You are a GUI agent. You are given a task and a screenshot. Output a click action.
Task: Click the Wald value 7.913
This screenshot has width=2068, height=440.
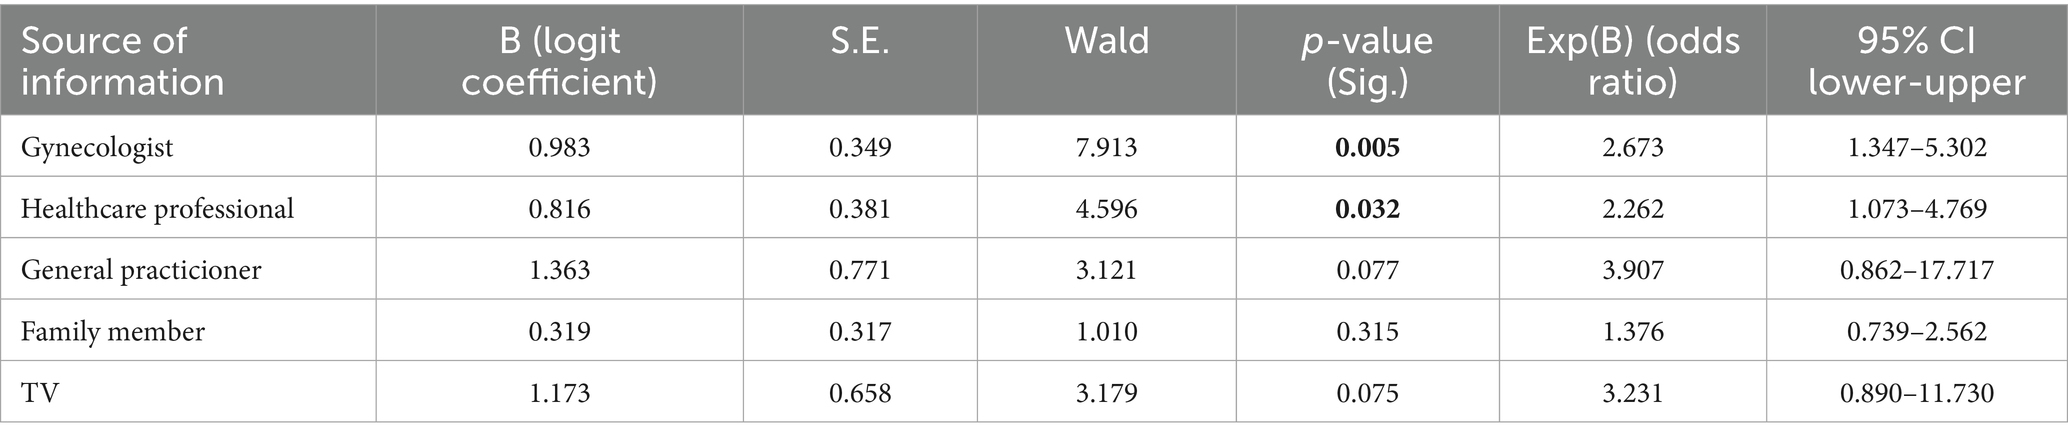(1106, 148)
